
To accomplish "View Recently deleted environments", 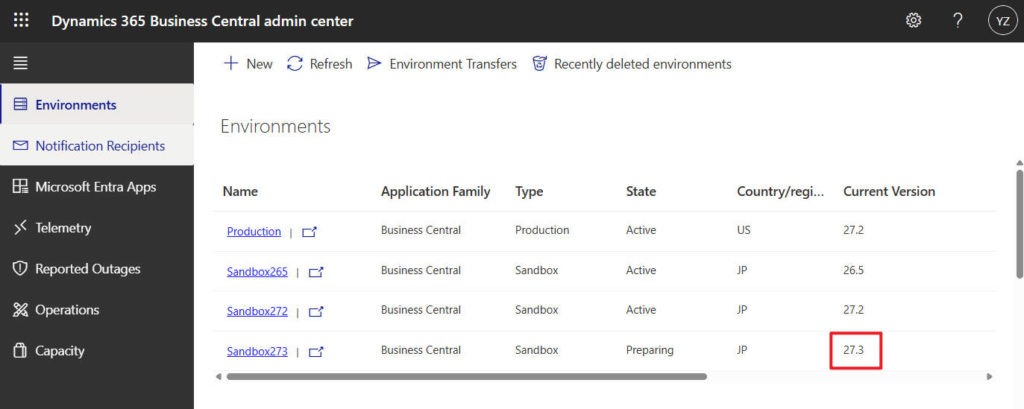I will click(x=631, y=64).
